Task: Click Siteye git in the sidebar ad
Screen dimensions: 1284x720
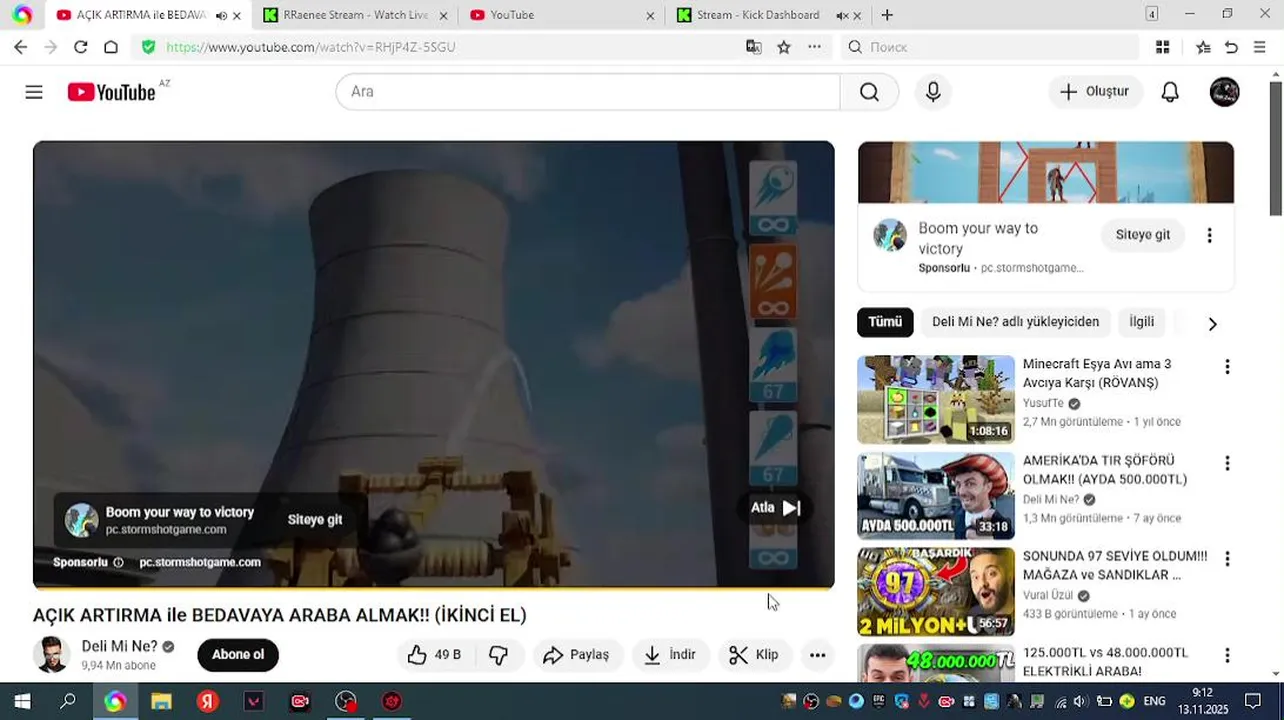Action: click(x=1142, y=235)
